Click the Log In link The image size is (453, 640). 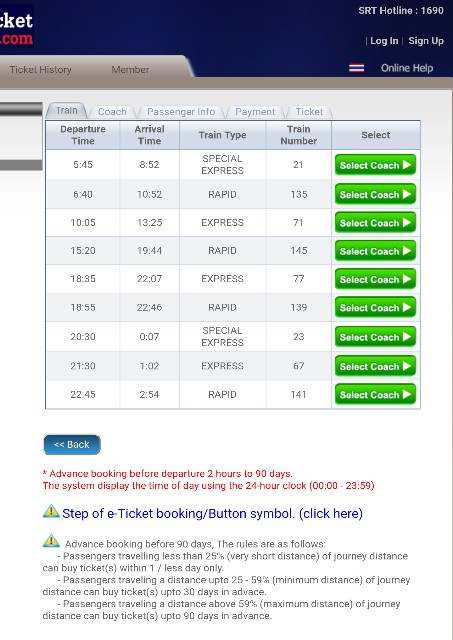pos(384,41)
